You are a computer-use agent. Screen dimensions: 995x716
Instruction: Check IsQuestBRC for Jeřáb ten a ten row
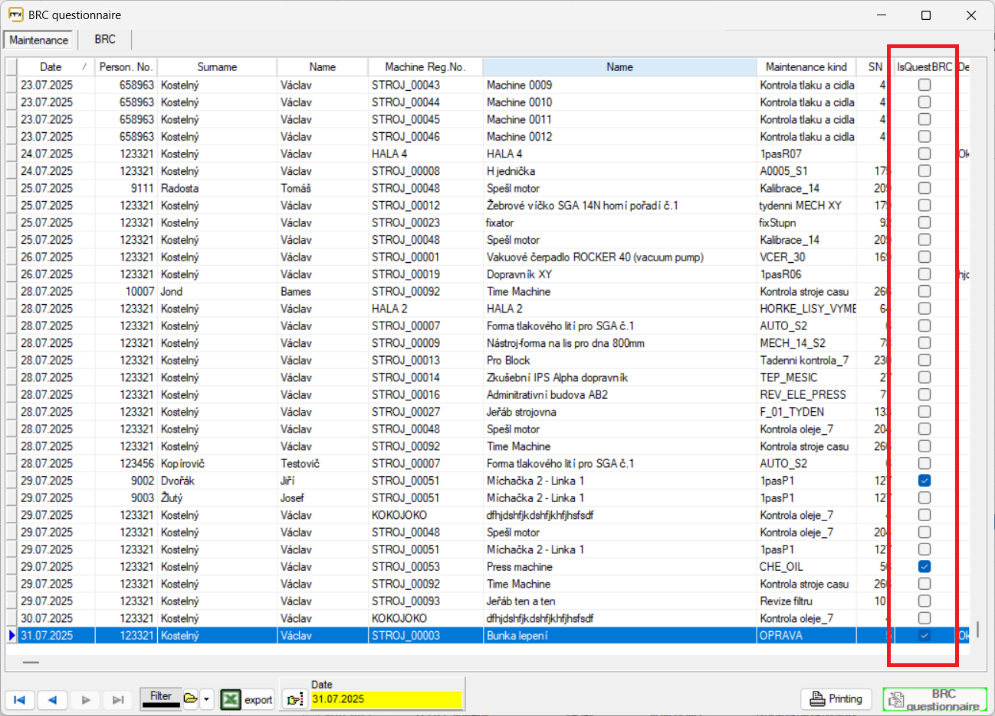[x=925, y=600]
